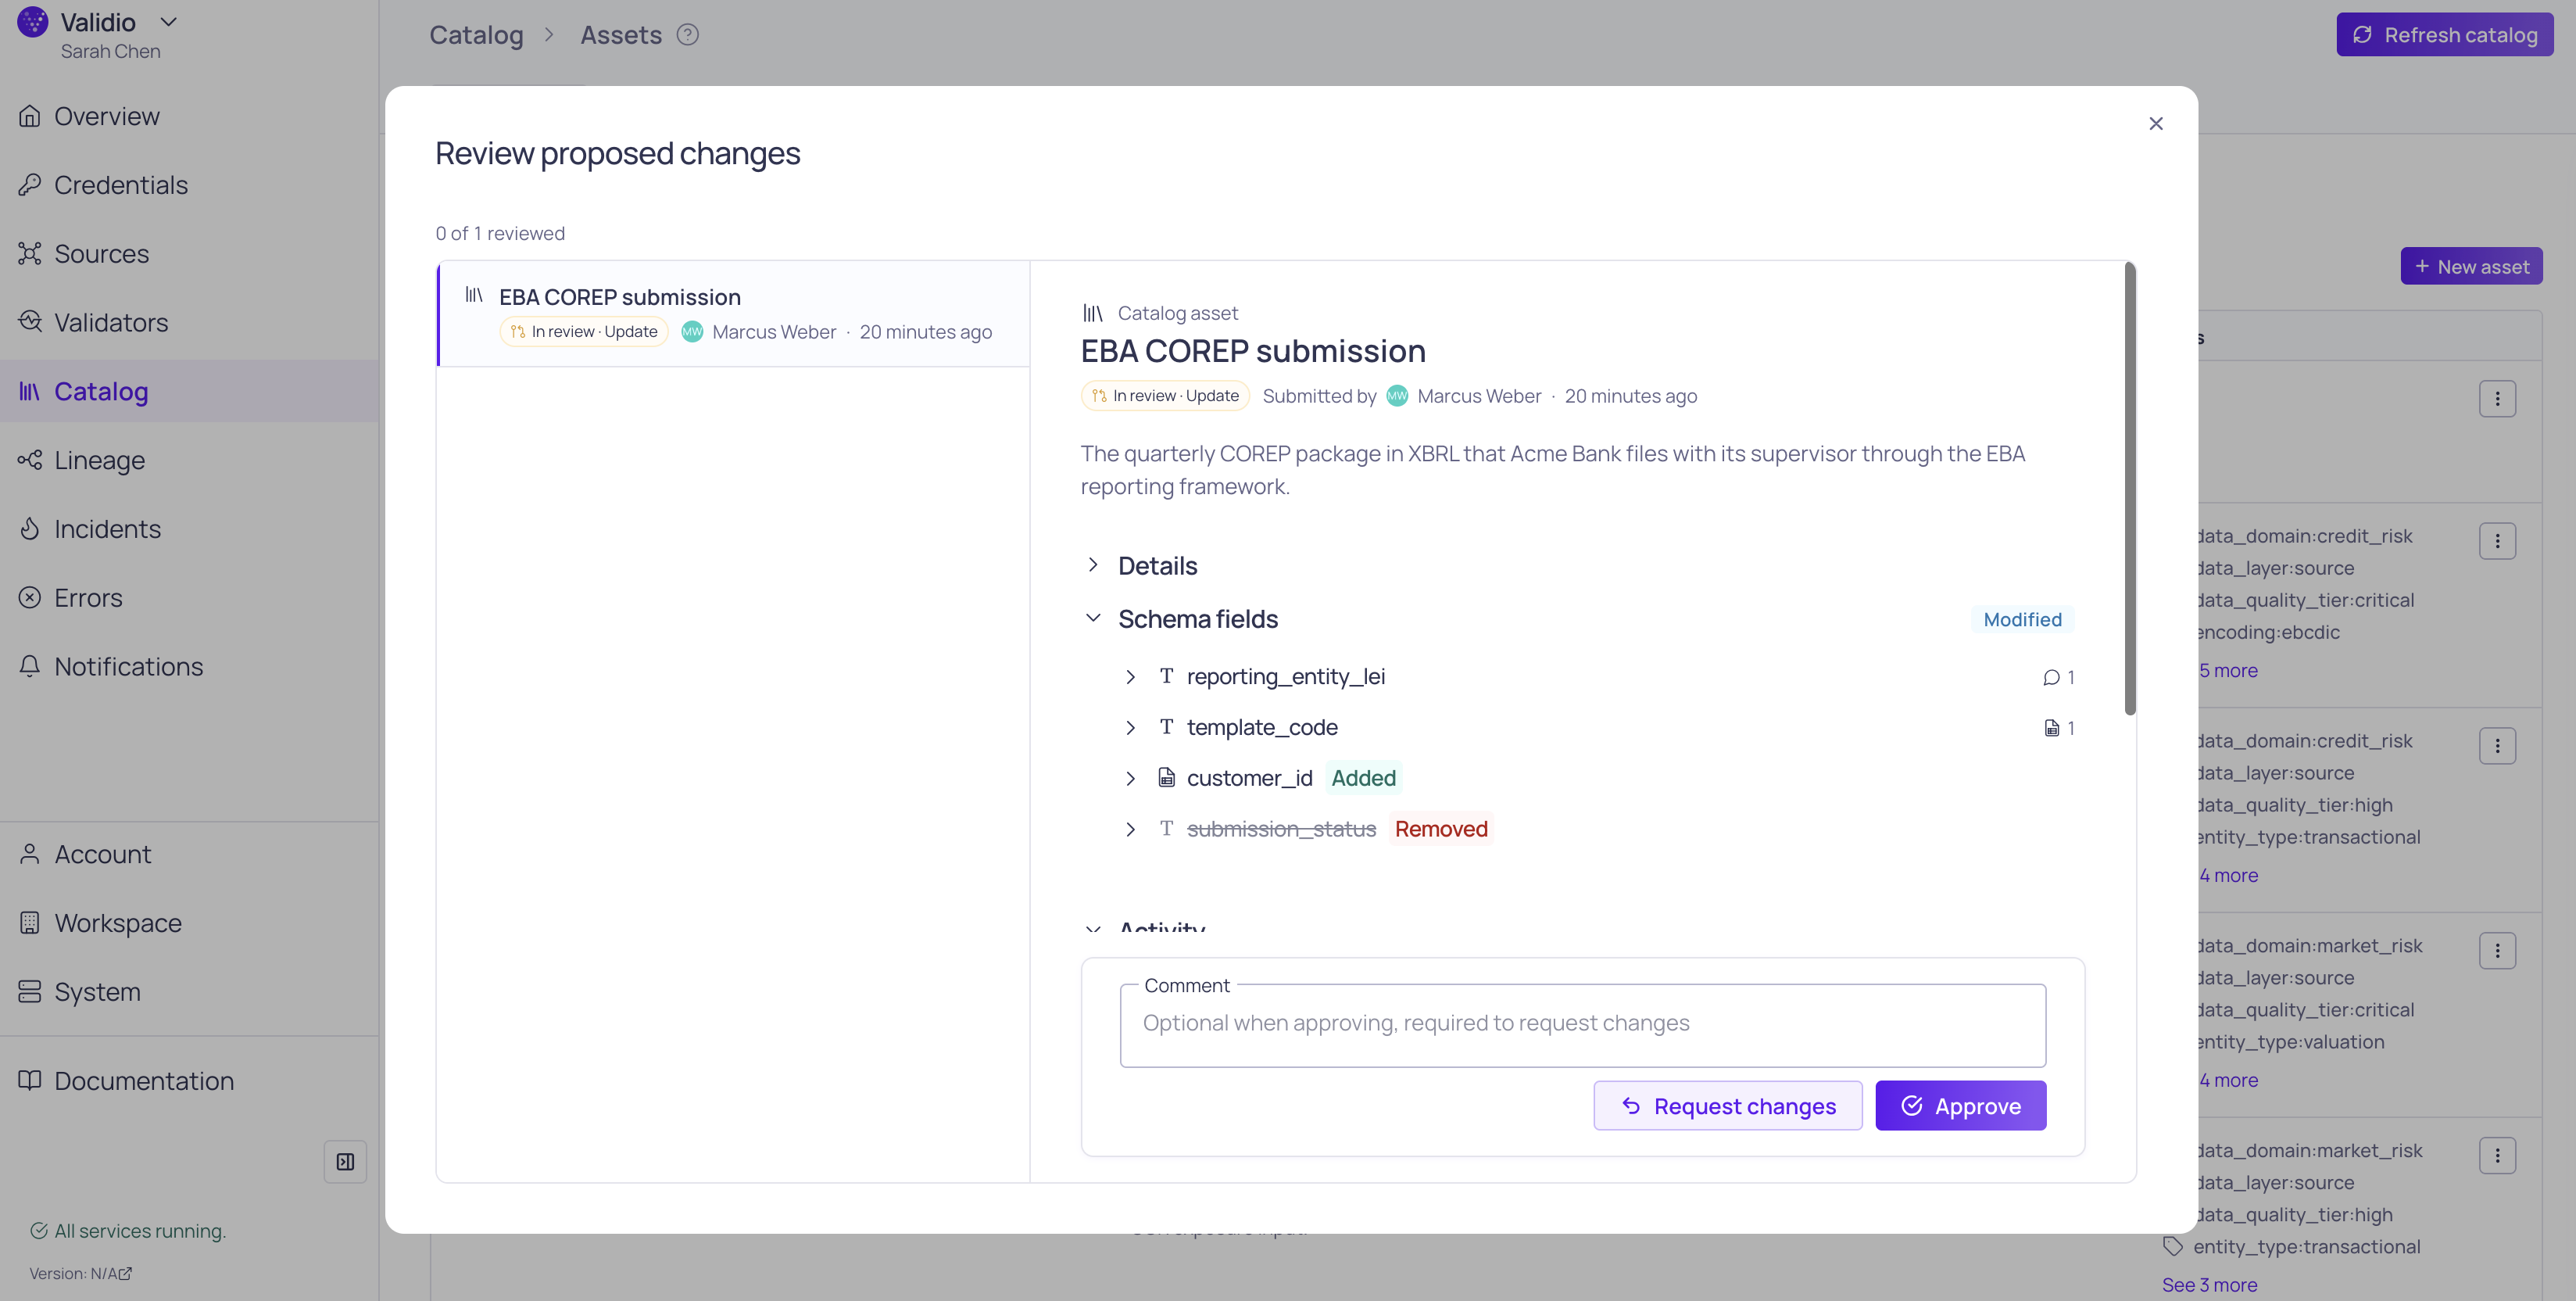Click the System server icon
The height and width of the screenshot is (1301, 2576).
(30, 992)
